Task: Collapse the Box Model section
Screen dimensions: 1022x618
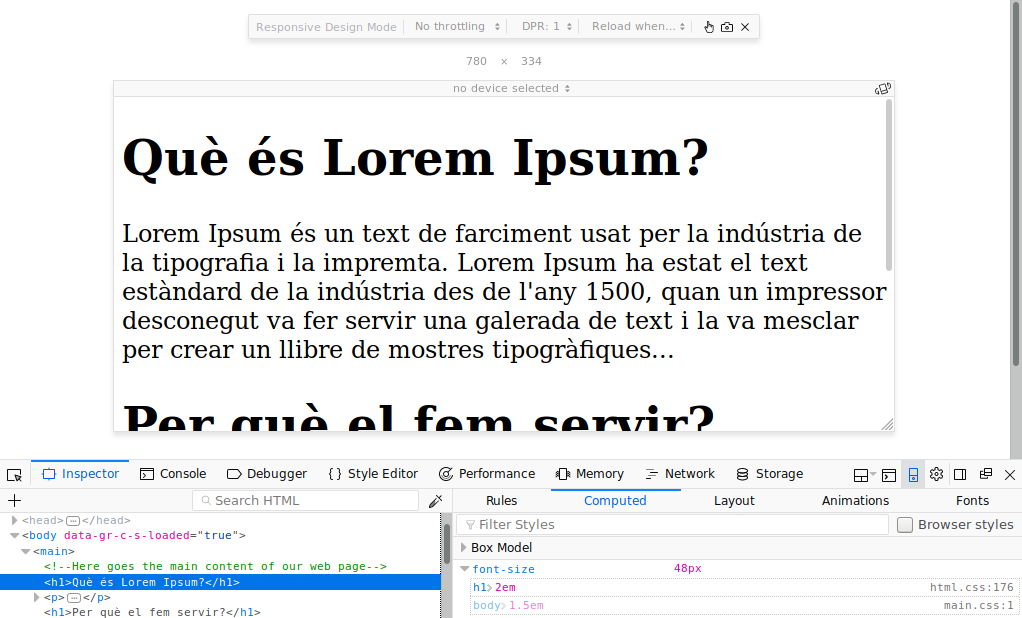Action: point(463,548)
